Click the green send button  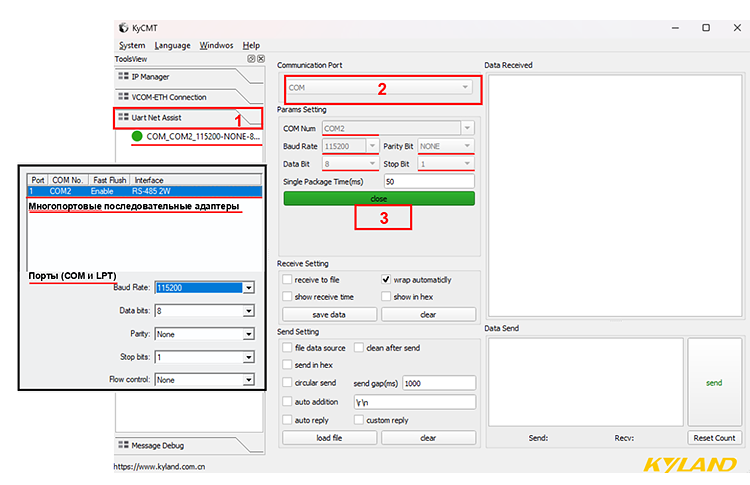pos(715,382)
